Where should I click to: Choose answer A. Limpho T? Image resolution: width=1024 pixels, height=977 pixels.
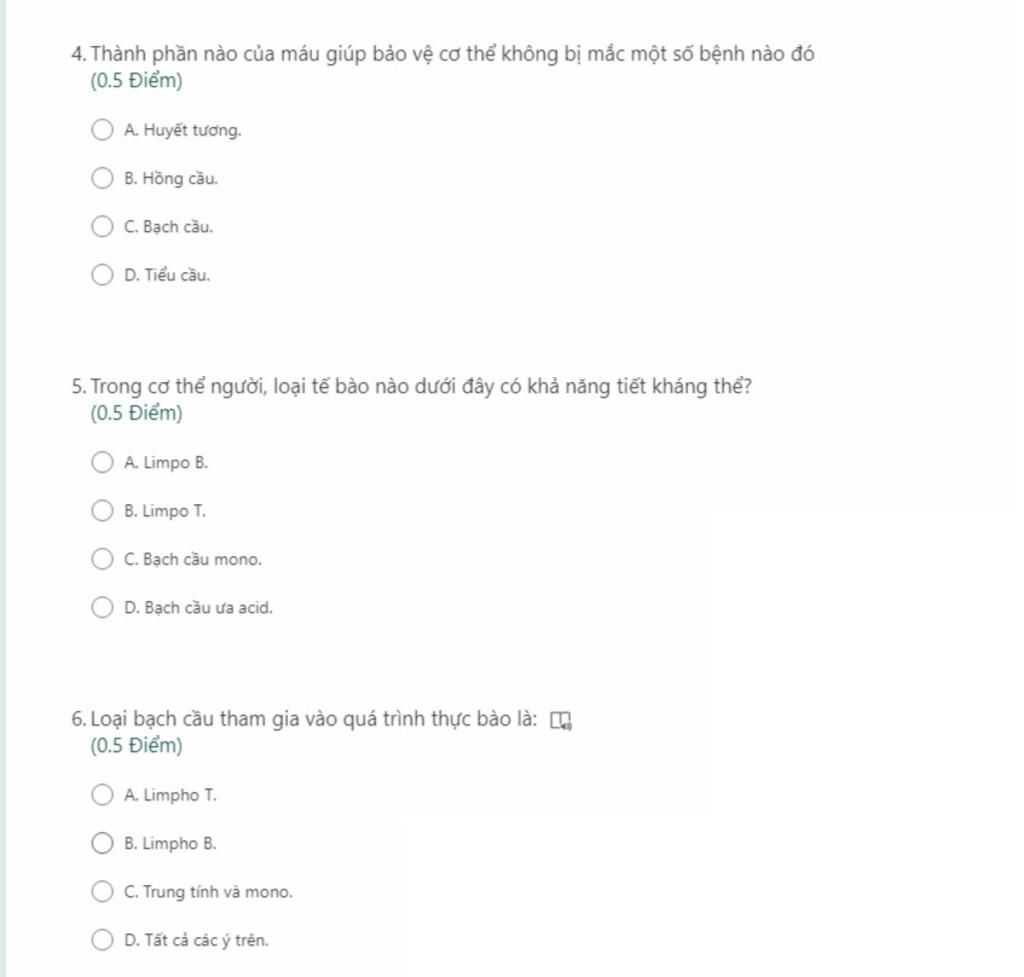[x=103, y=796]
